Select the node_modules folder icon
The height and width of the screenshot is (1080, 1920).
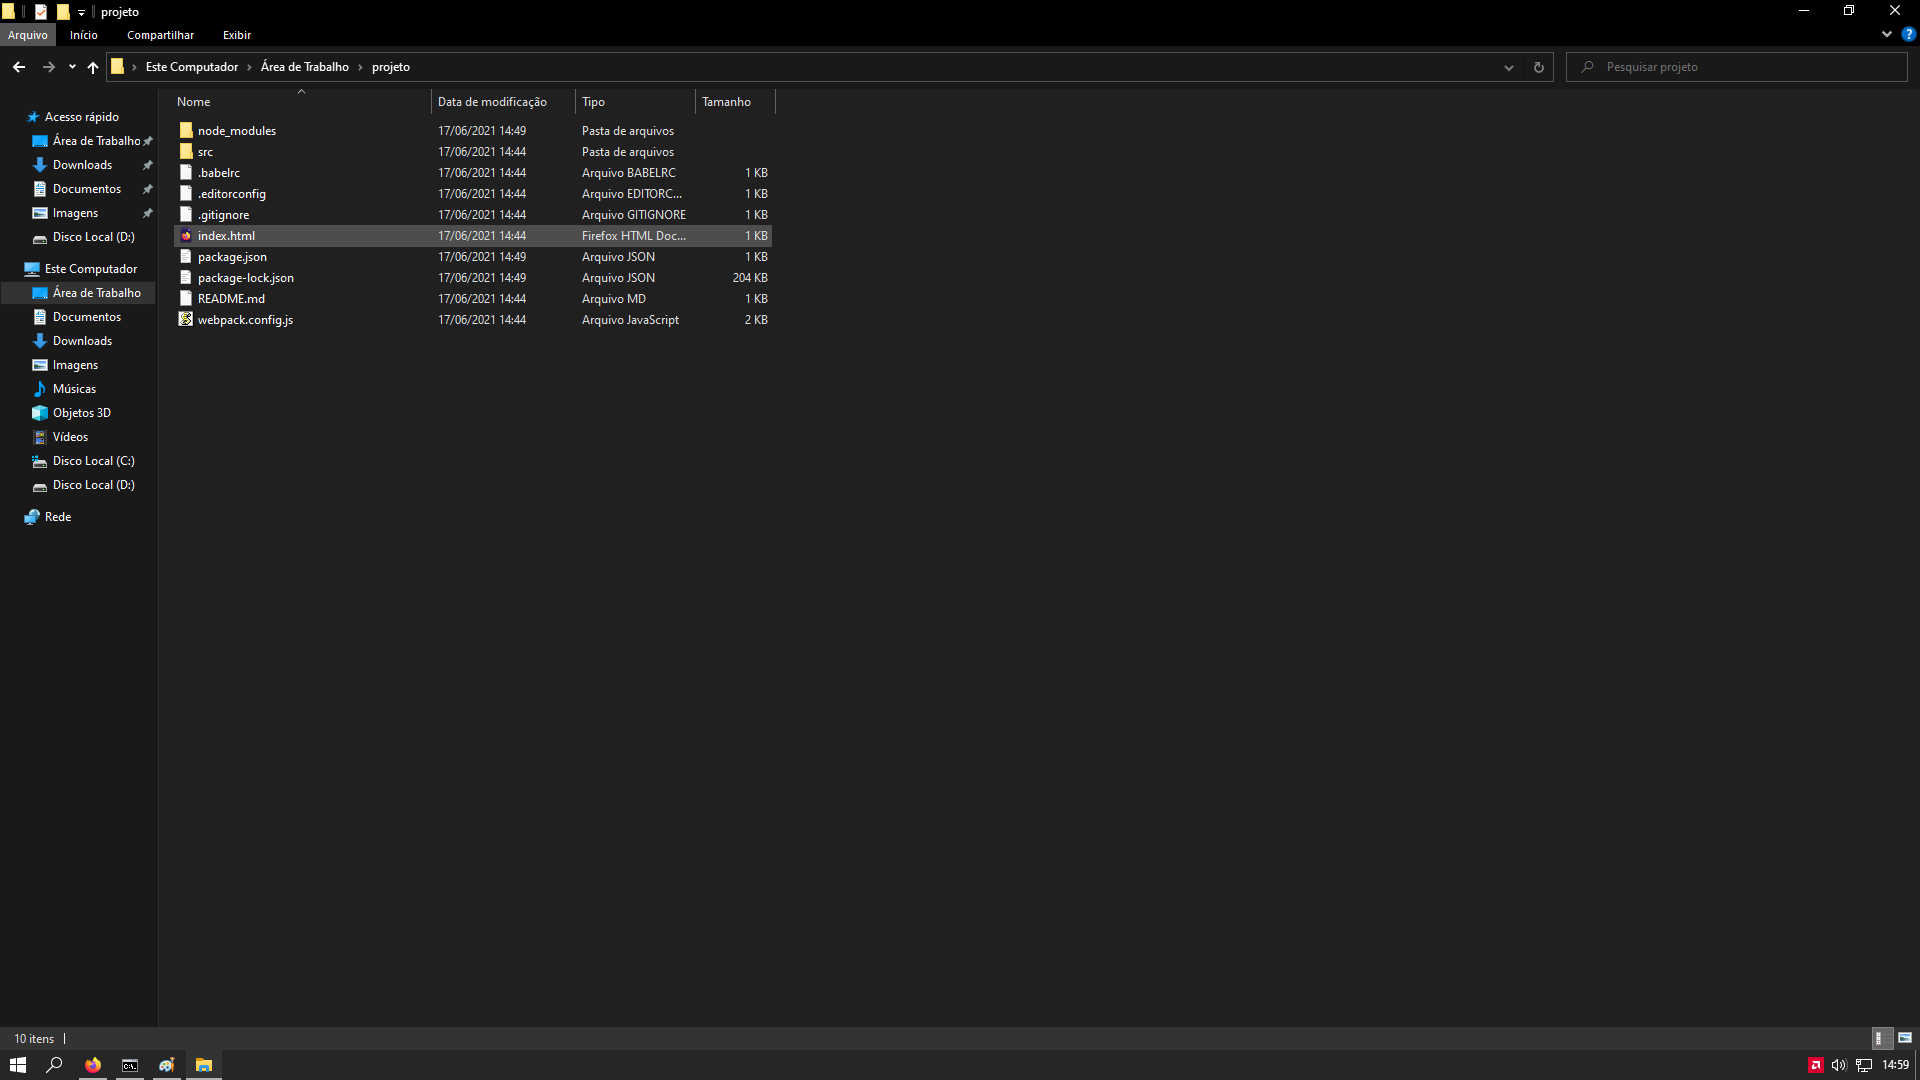click(186, 131)
